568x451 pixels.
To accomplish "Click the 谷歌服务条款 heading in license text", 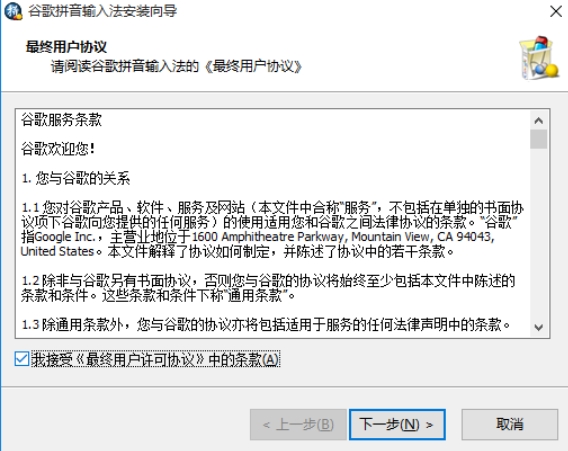I will [62, 120].
